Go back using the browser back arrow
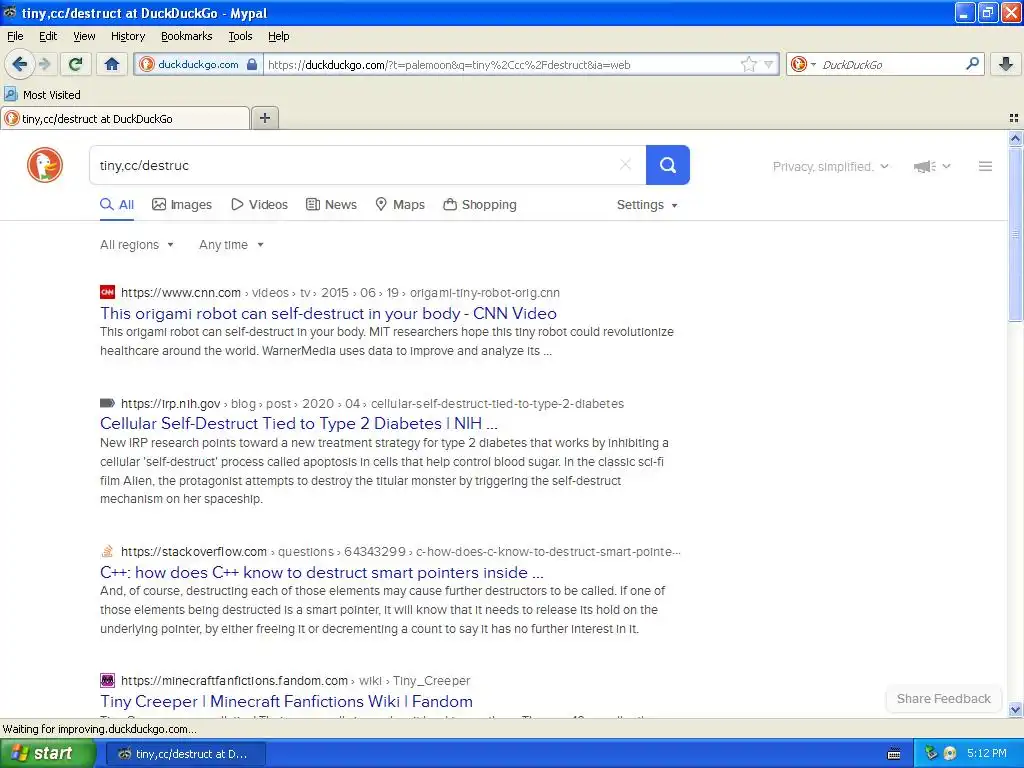Screen dimensions: 1024x768 point(19,64)
